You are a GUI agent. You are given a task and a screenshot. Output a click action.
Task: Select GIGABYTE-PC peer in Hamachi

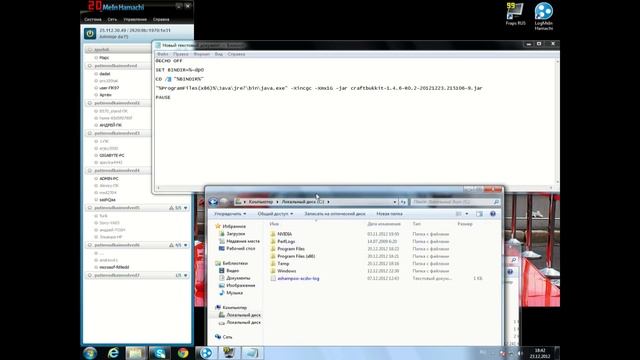tap(112, 156)
